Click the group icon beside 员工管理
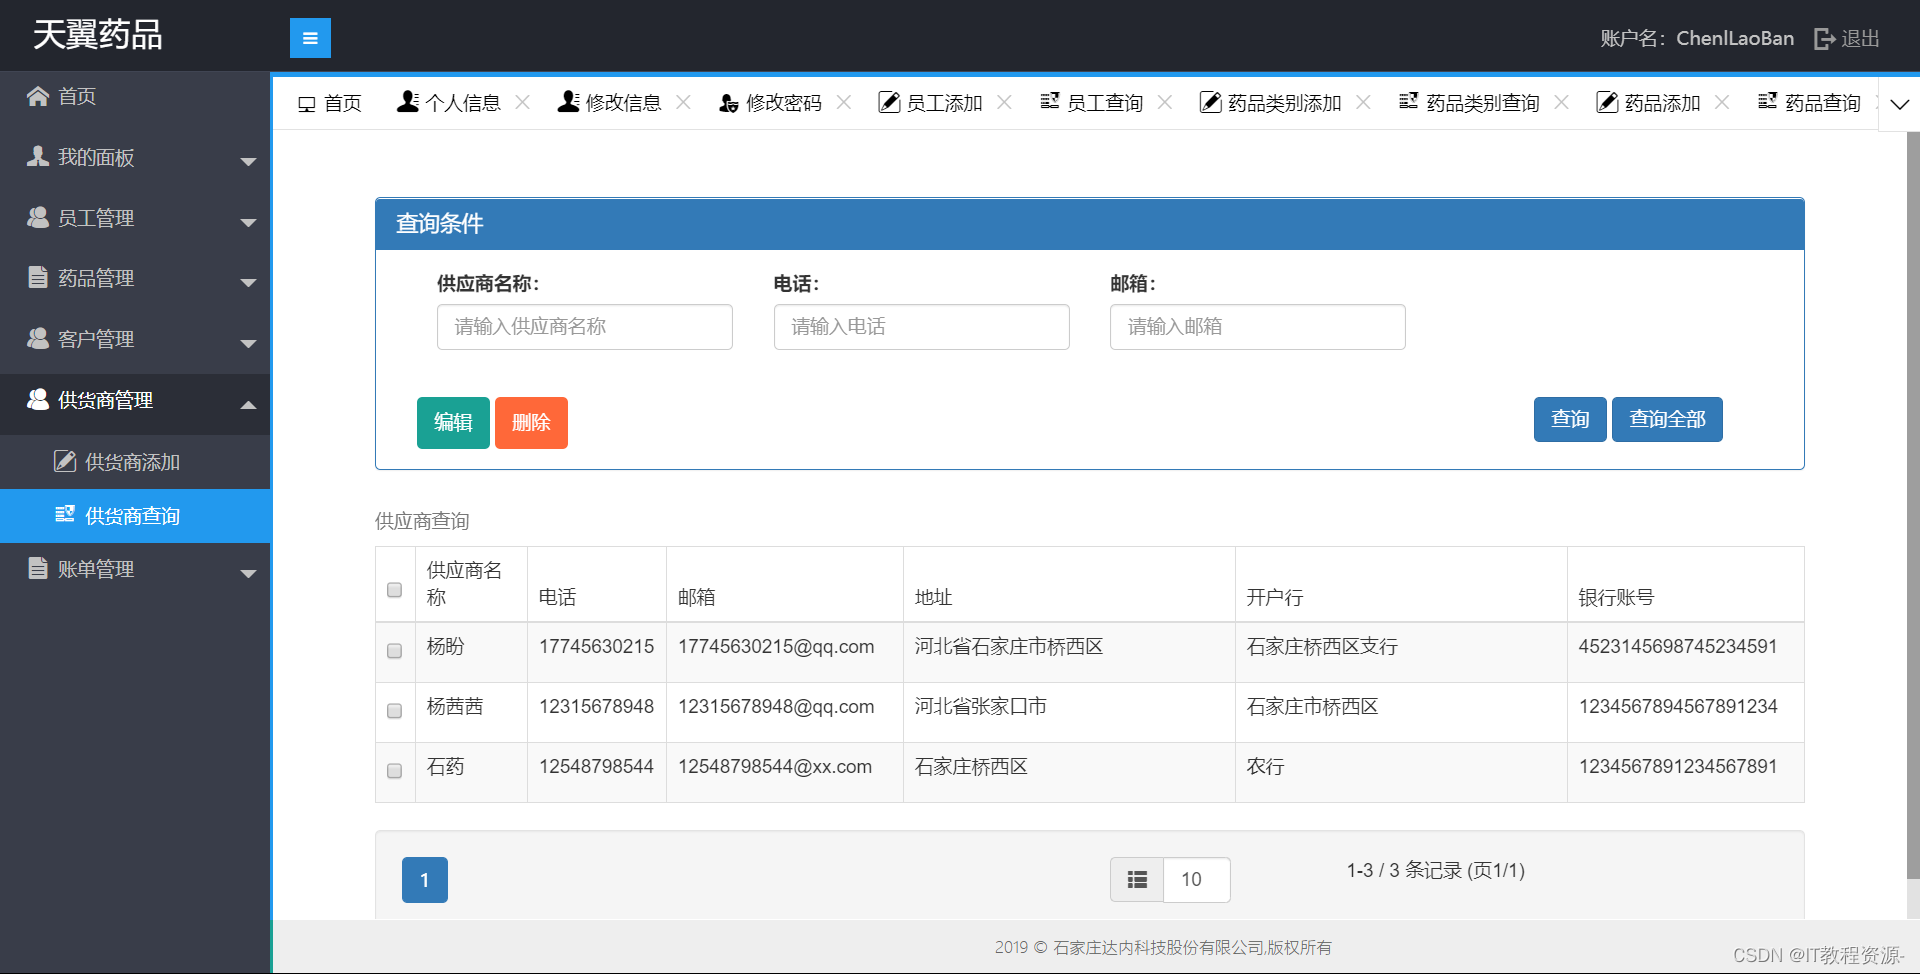Viewport: 1920px width, 974px height. point(38,217)
